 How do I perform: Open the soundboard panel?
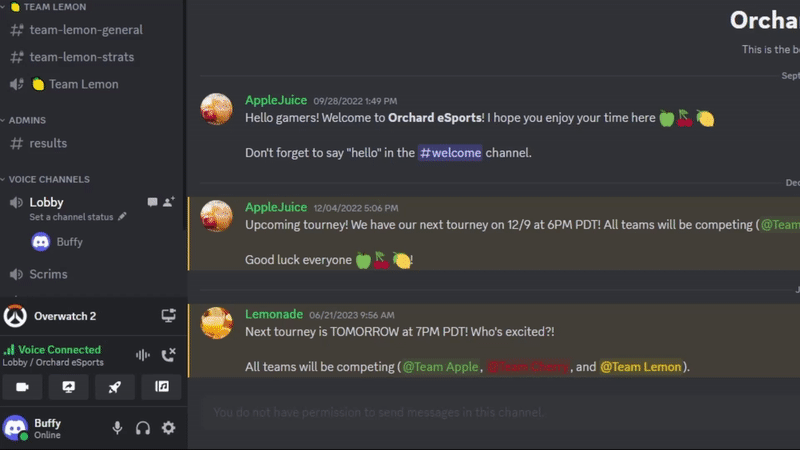click(x=161, y=387)
